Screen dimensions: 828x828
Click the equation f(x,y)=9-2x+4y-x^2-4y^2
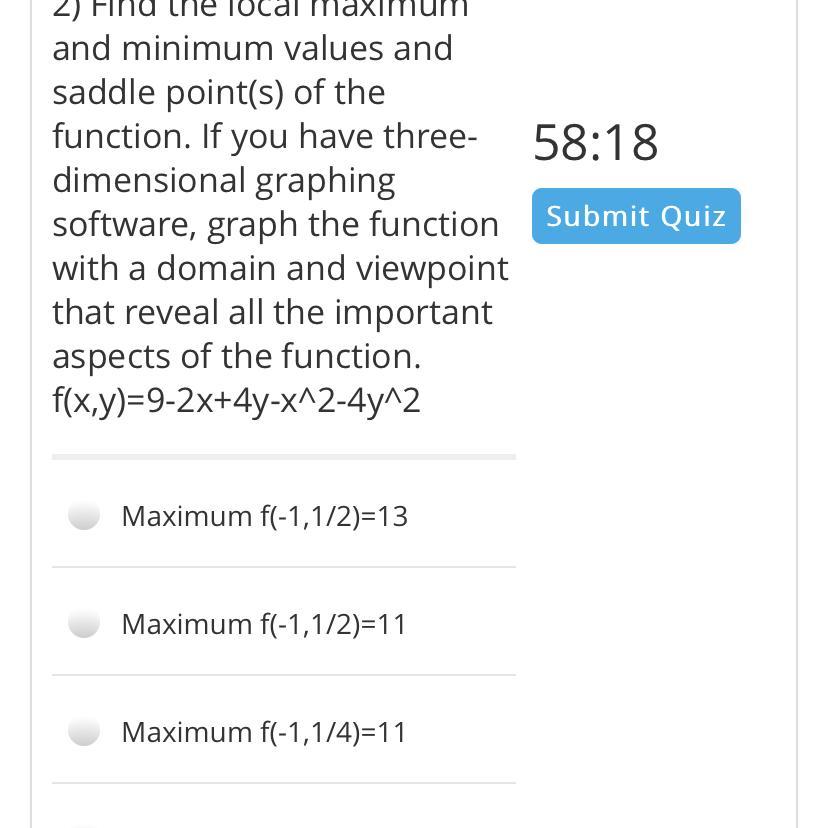click(x=236, y=400)
